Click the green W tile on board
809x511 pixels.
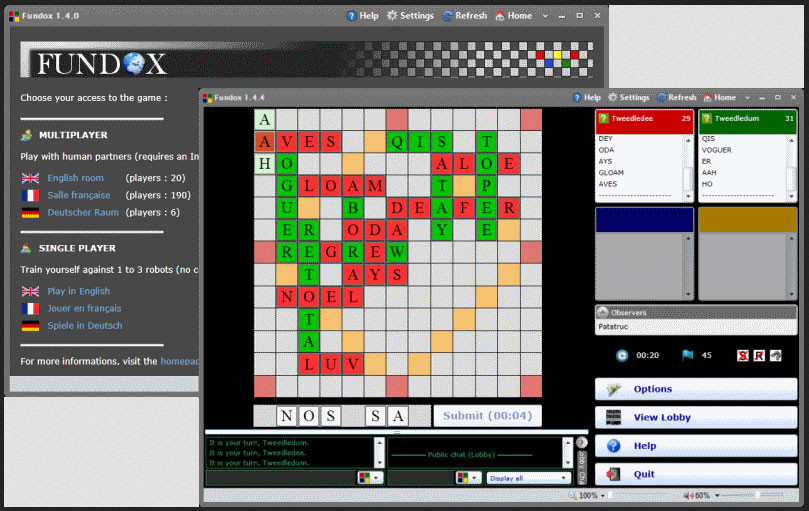(397, 252)
